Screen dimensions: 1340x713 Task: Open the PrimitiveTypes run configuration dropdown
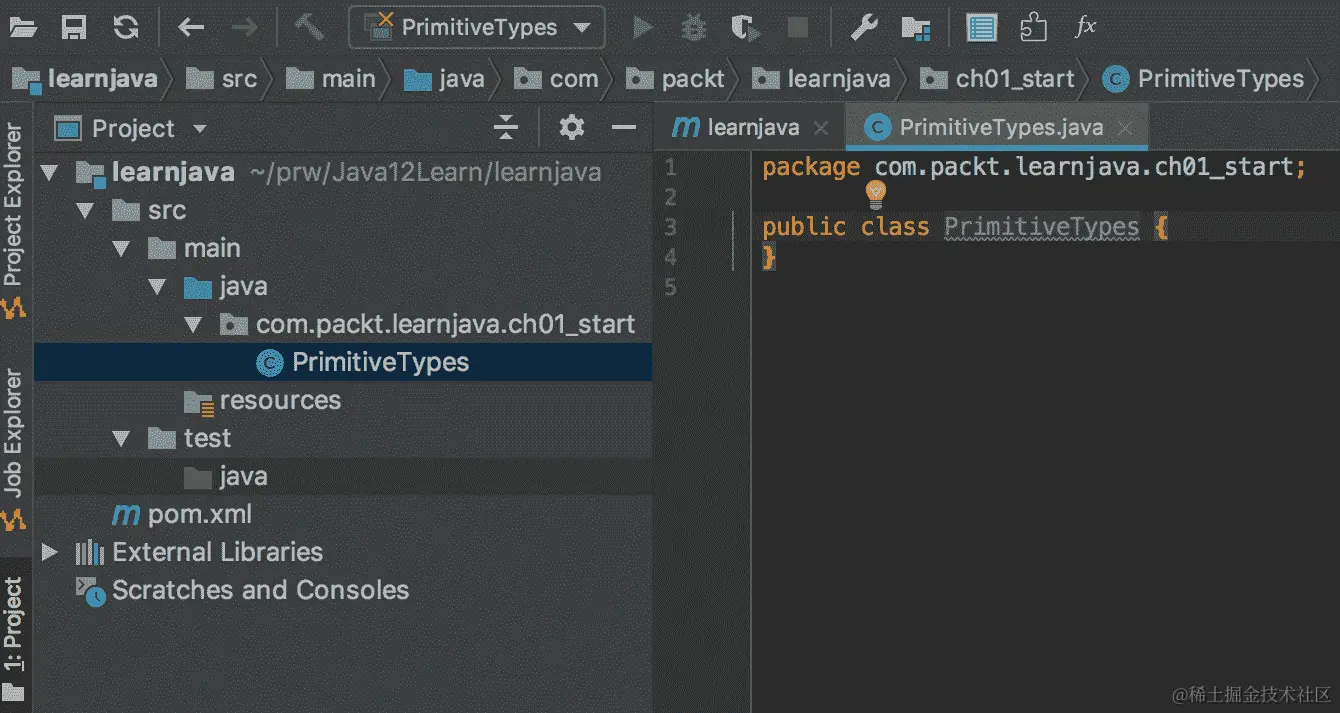click(x=477, y=28)
